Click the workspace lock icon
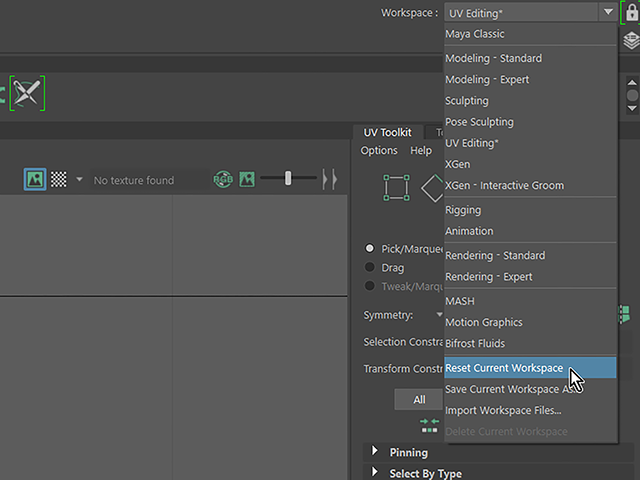The height and width of the screenshot is (480, 640). point(631,13)
